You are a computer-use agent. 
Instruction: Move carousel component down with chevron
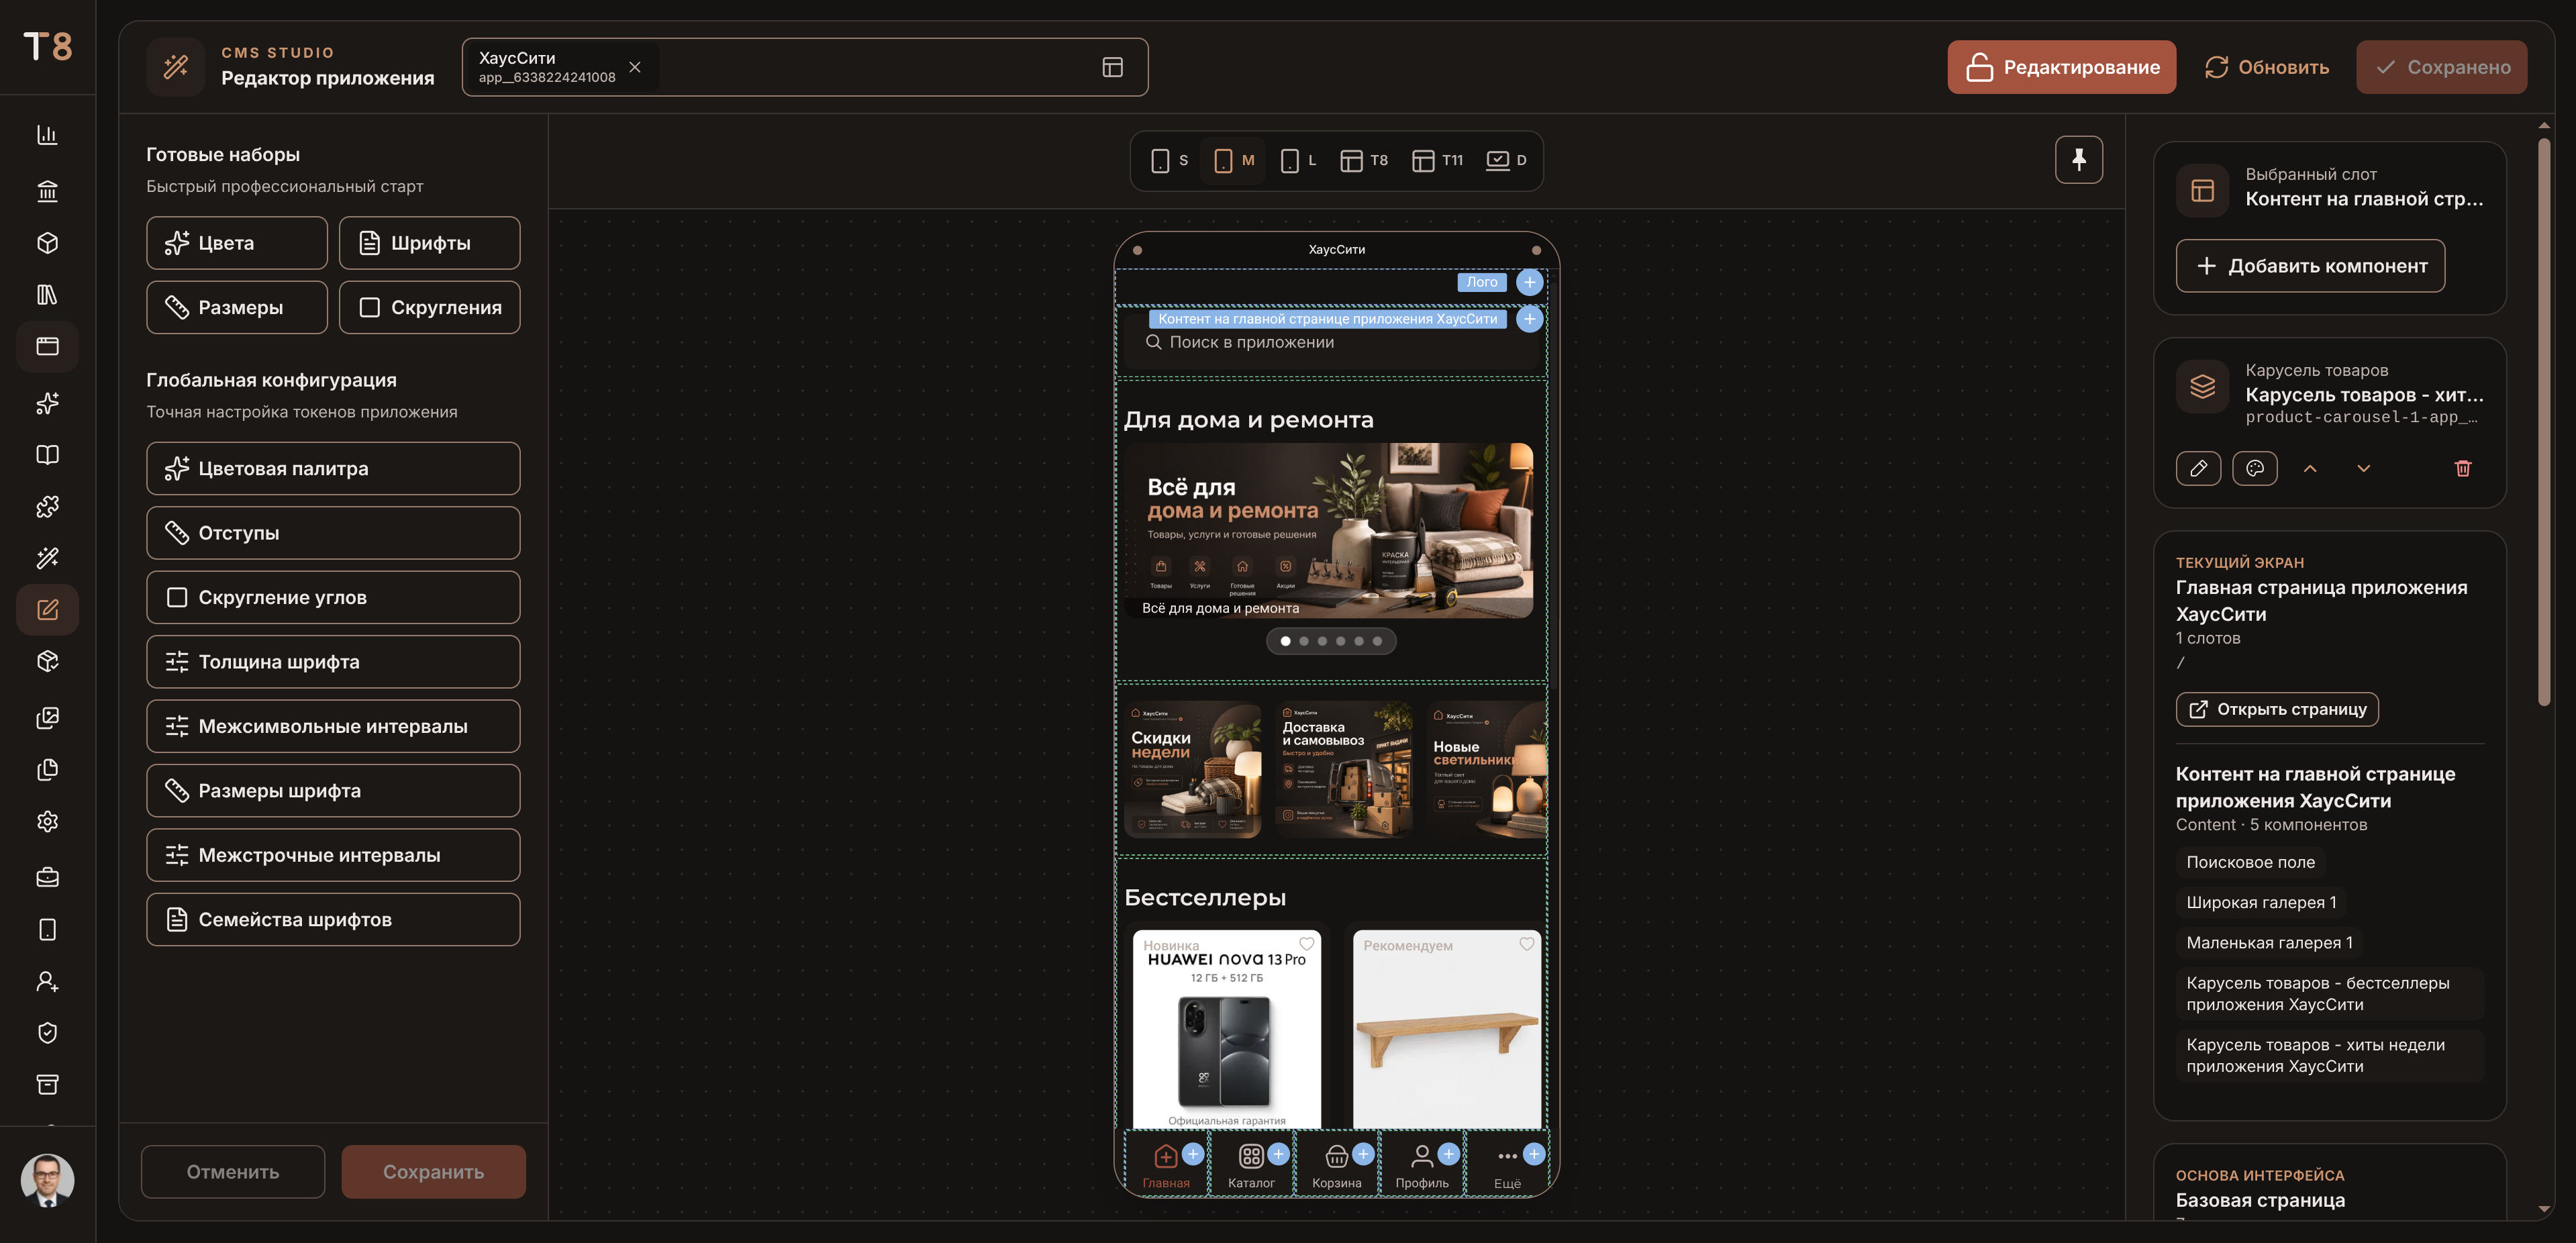click(x=2363, y=468)
